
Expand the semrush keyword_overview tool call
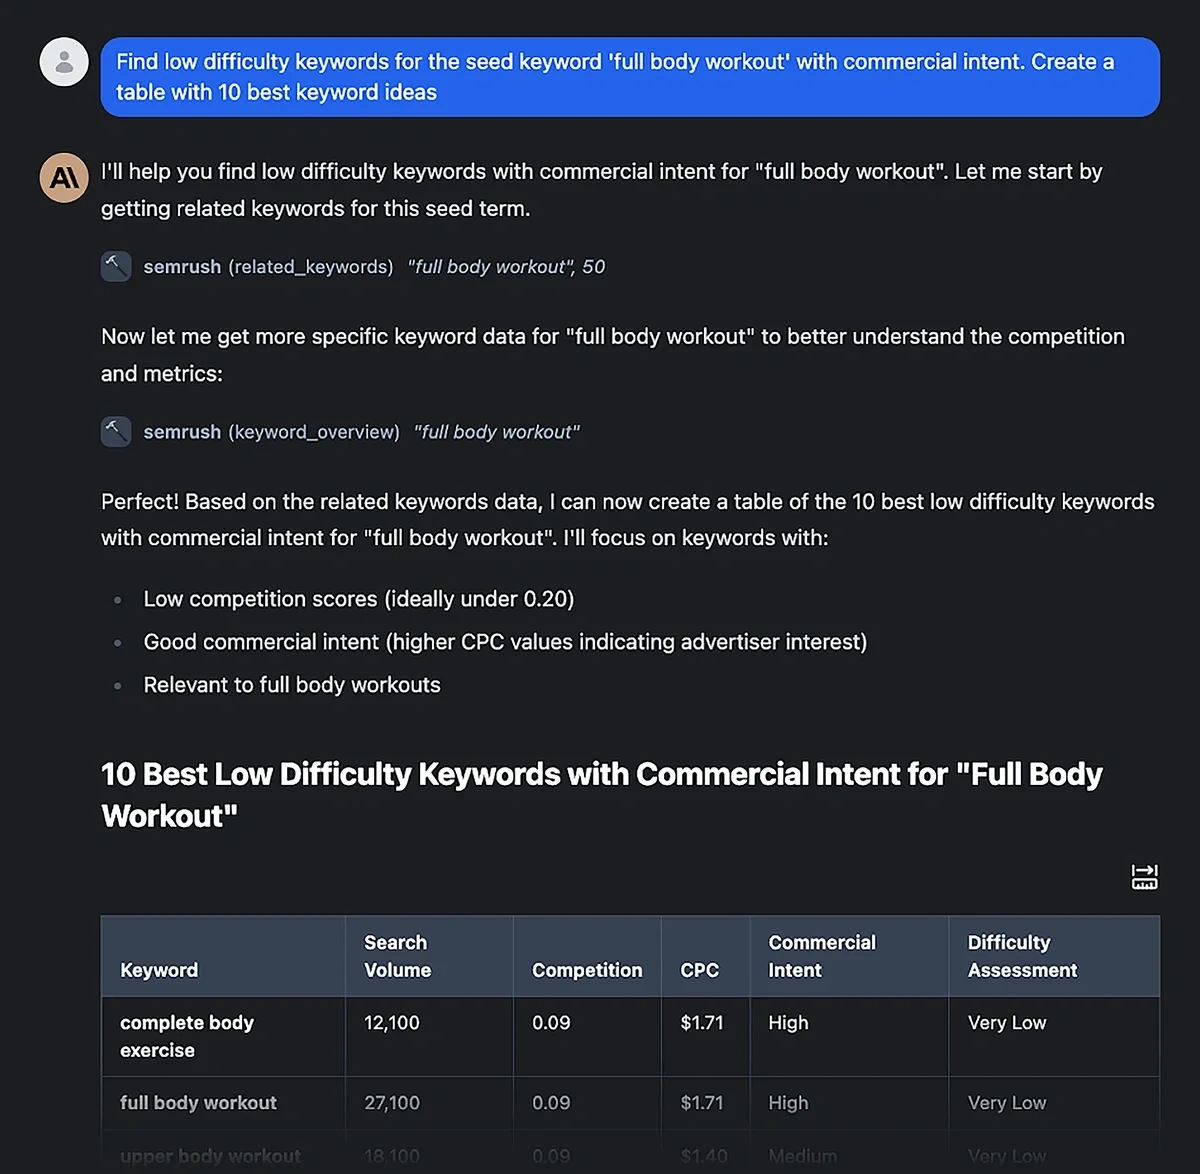coord(271,432)
